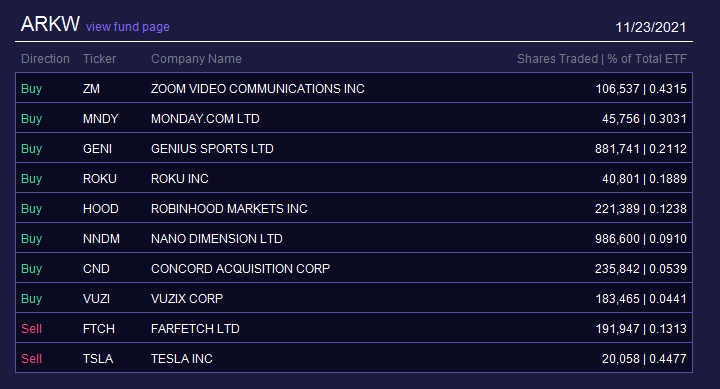Viewport: 720px width, 389px height.
Task: Click FARFETCH LTD company name
Action: coord(195,329)
